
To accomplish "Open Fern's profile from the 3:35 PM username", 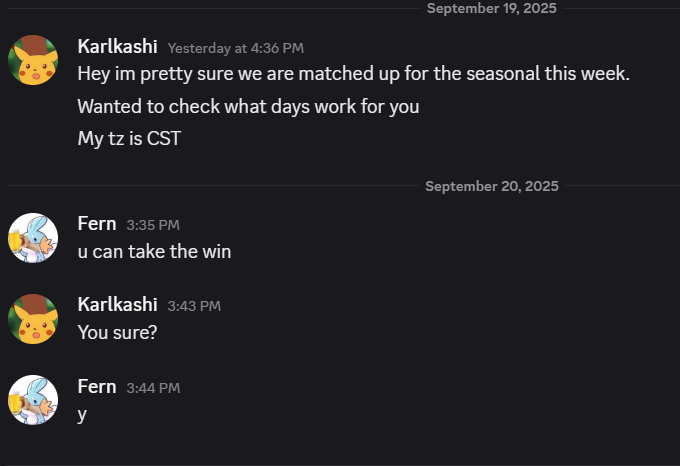I will (97, 223).
